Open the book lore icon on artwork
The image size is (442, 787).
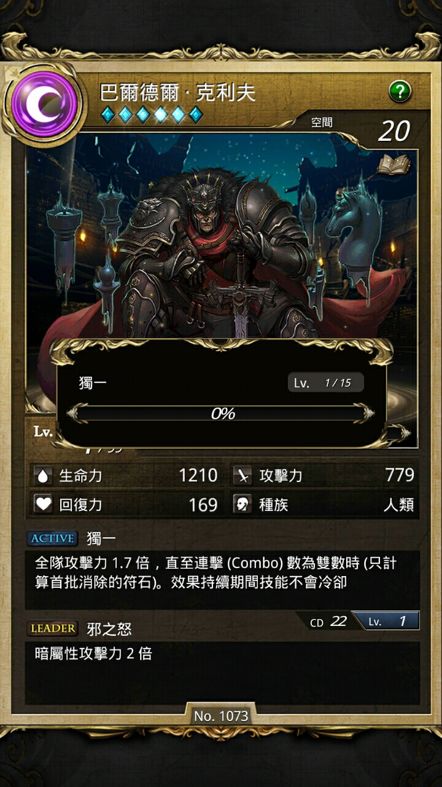tap(393, 165)
